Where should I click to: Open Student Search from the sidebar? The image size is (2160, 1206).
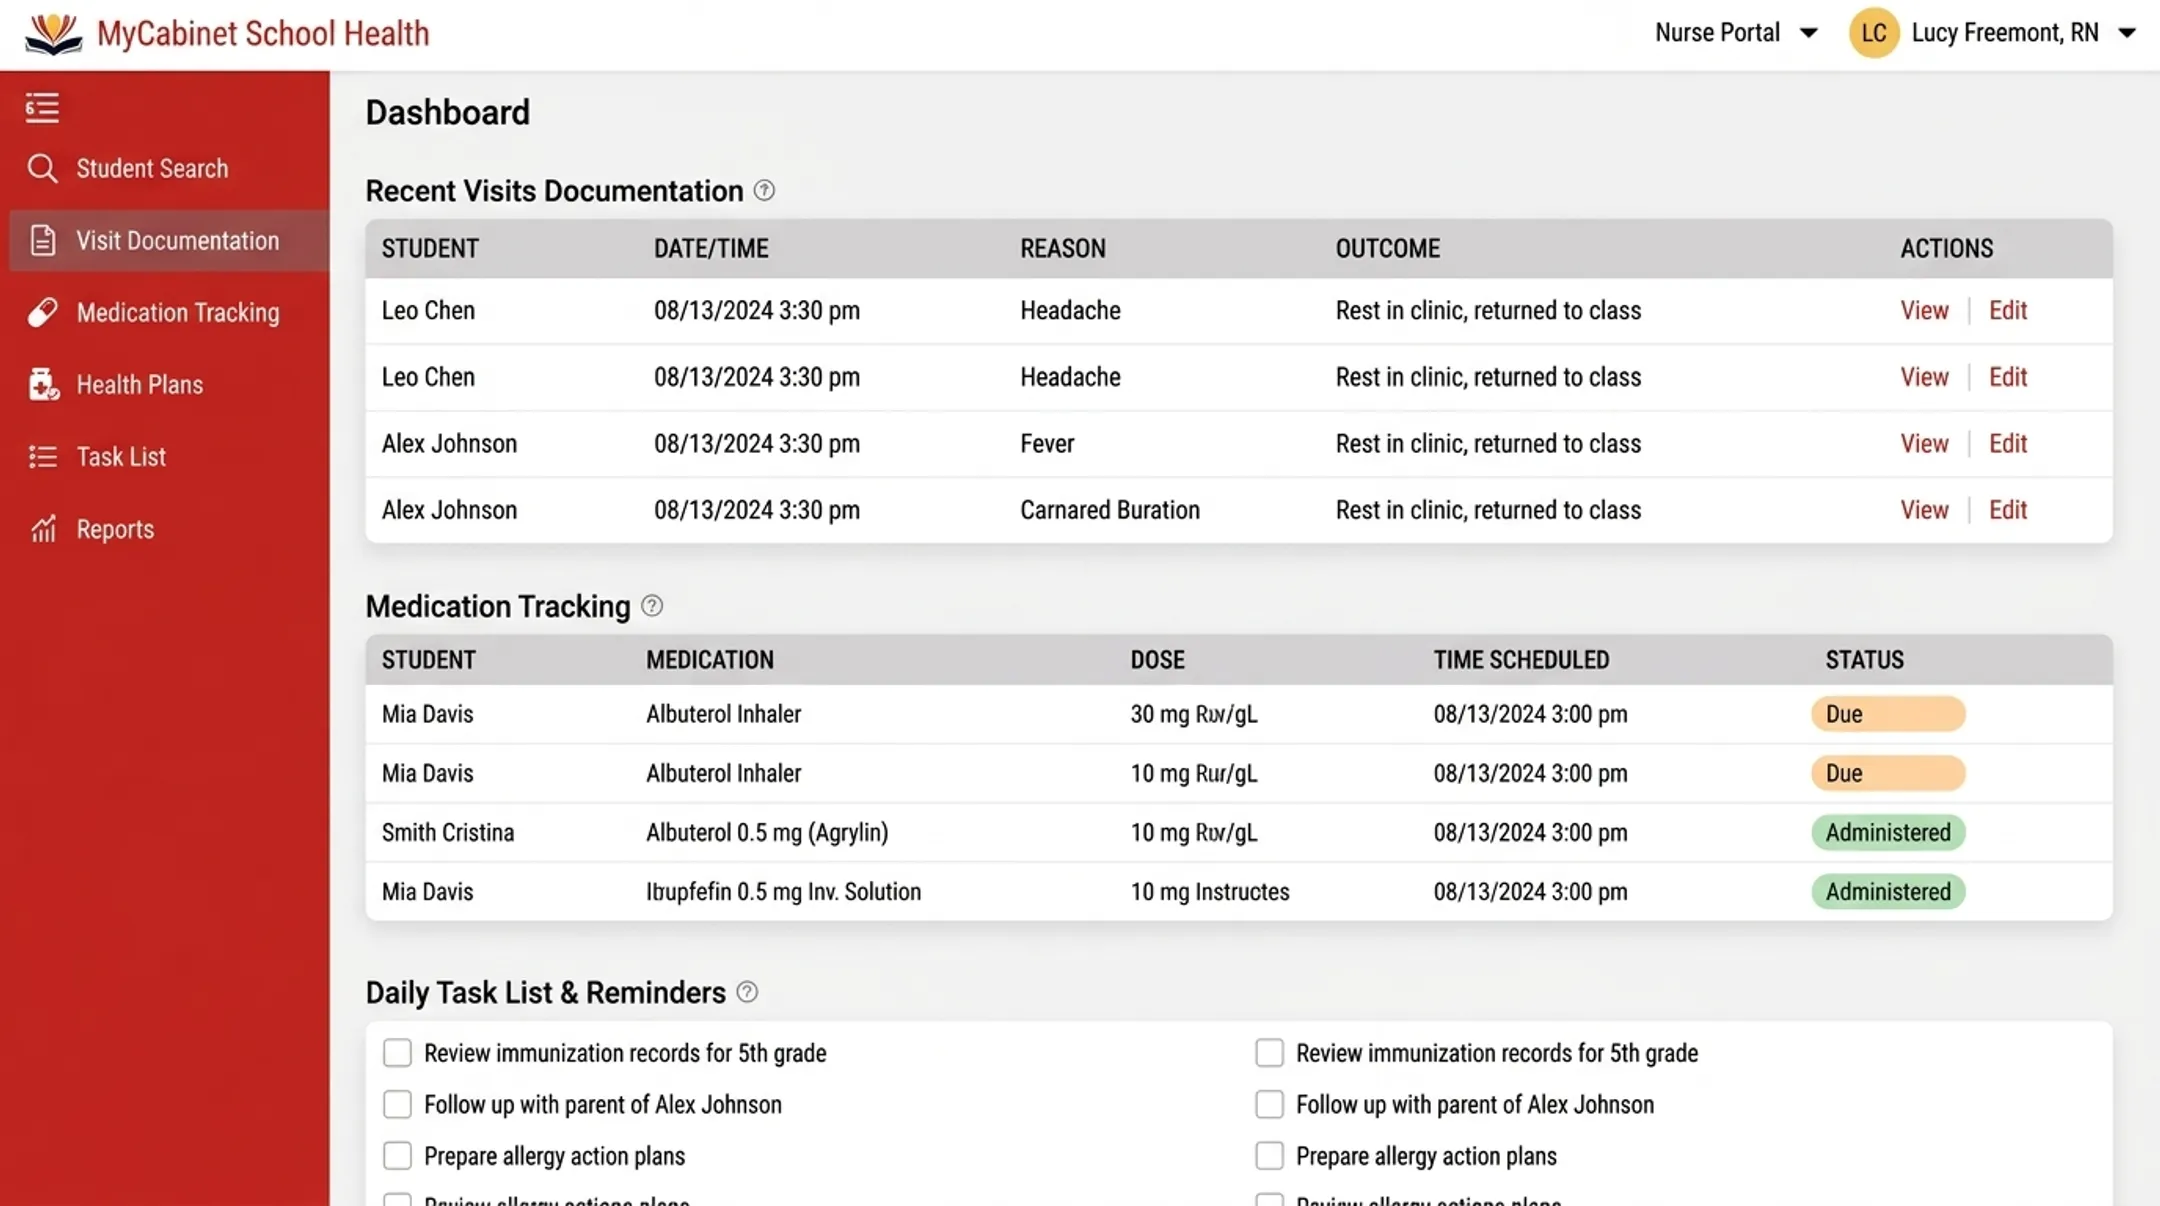152,168
